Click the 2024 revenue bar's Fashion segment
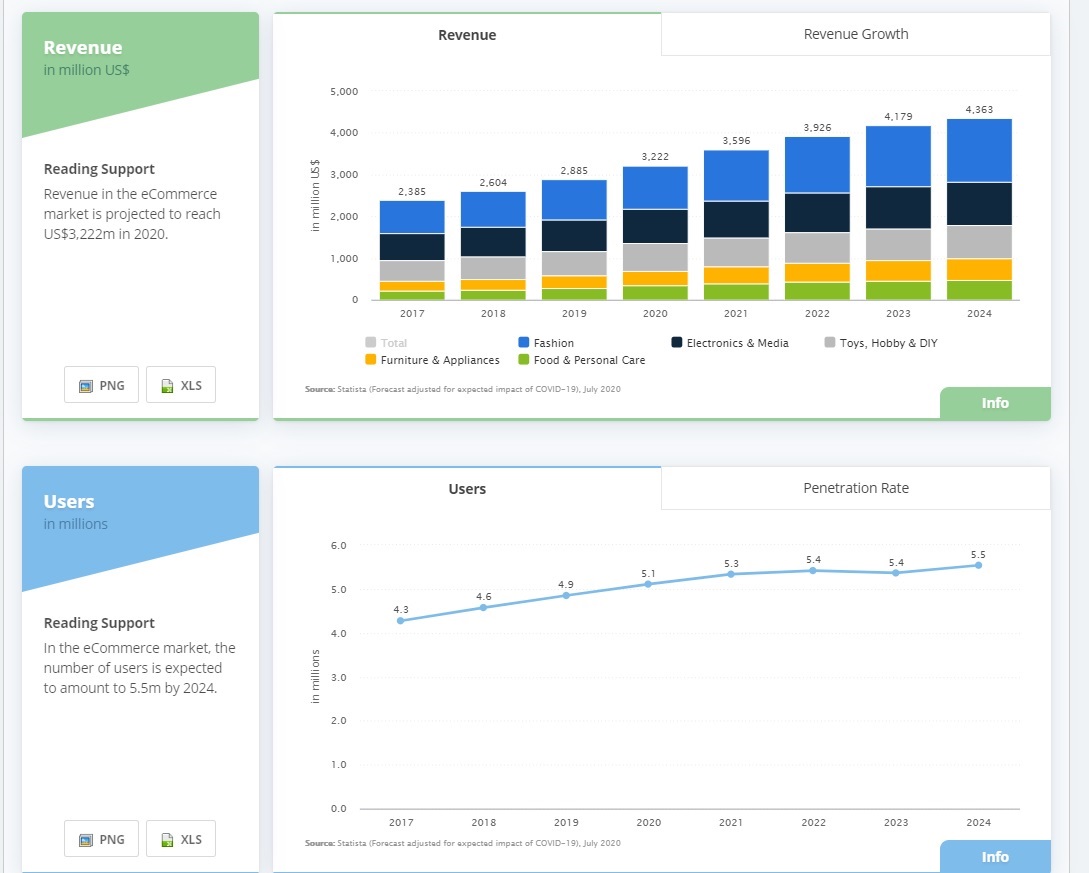This screenshot has width=1089, height=873. (x=979, y=150)
